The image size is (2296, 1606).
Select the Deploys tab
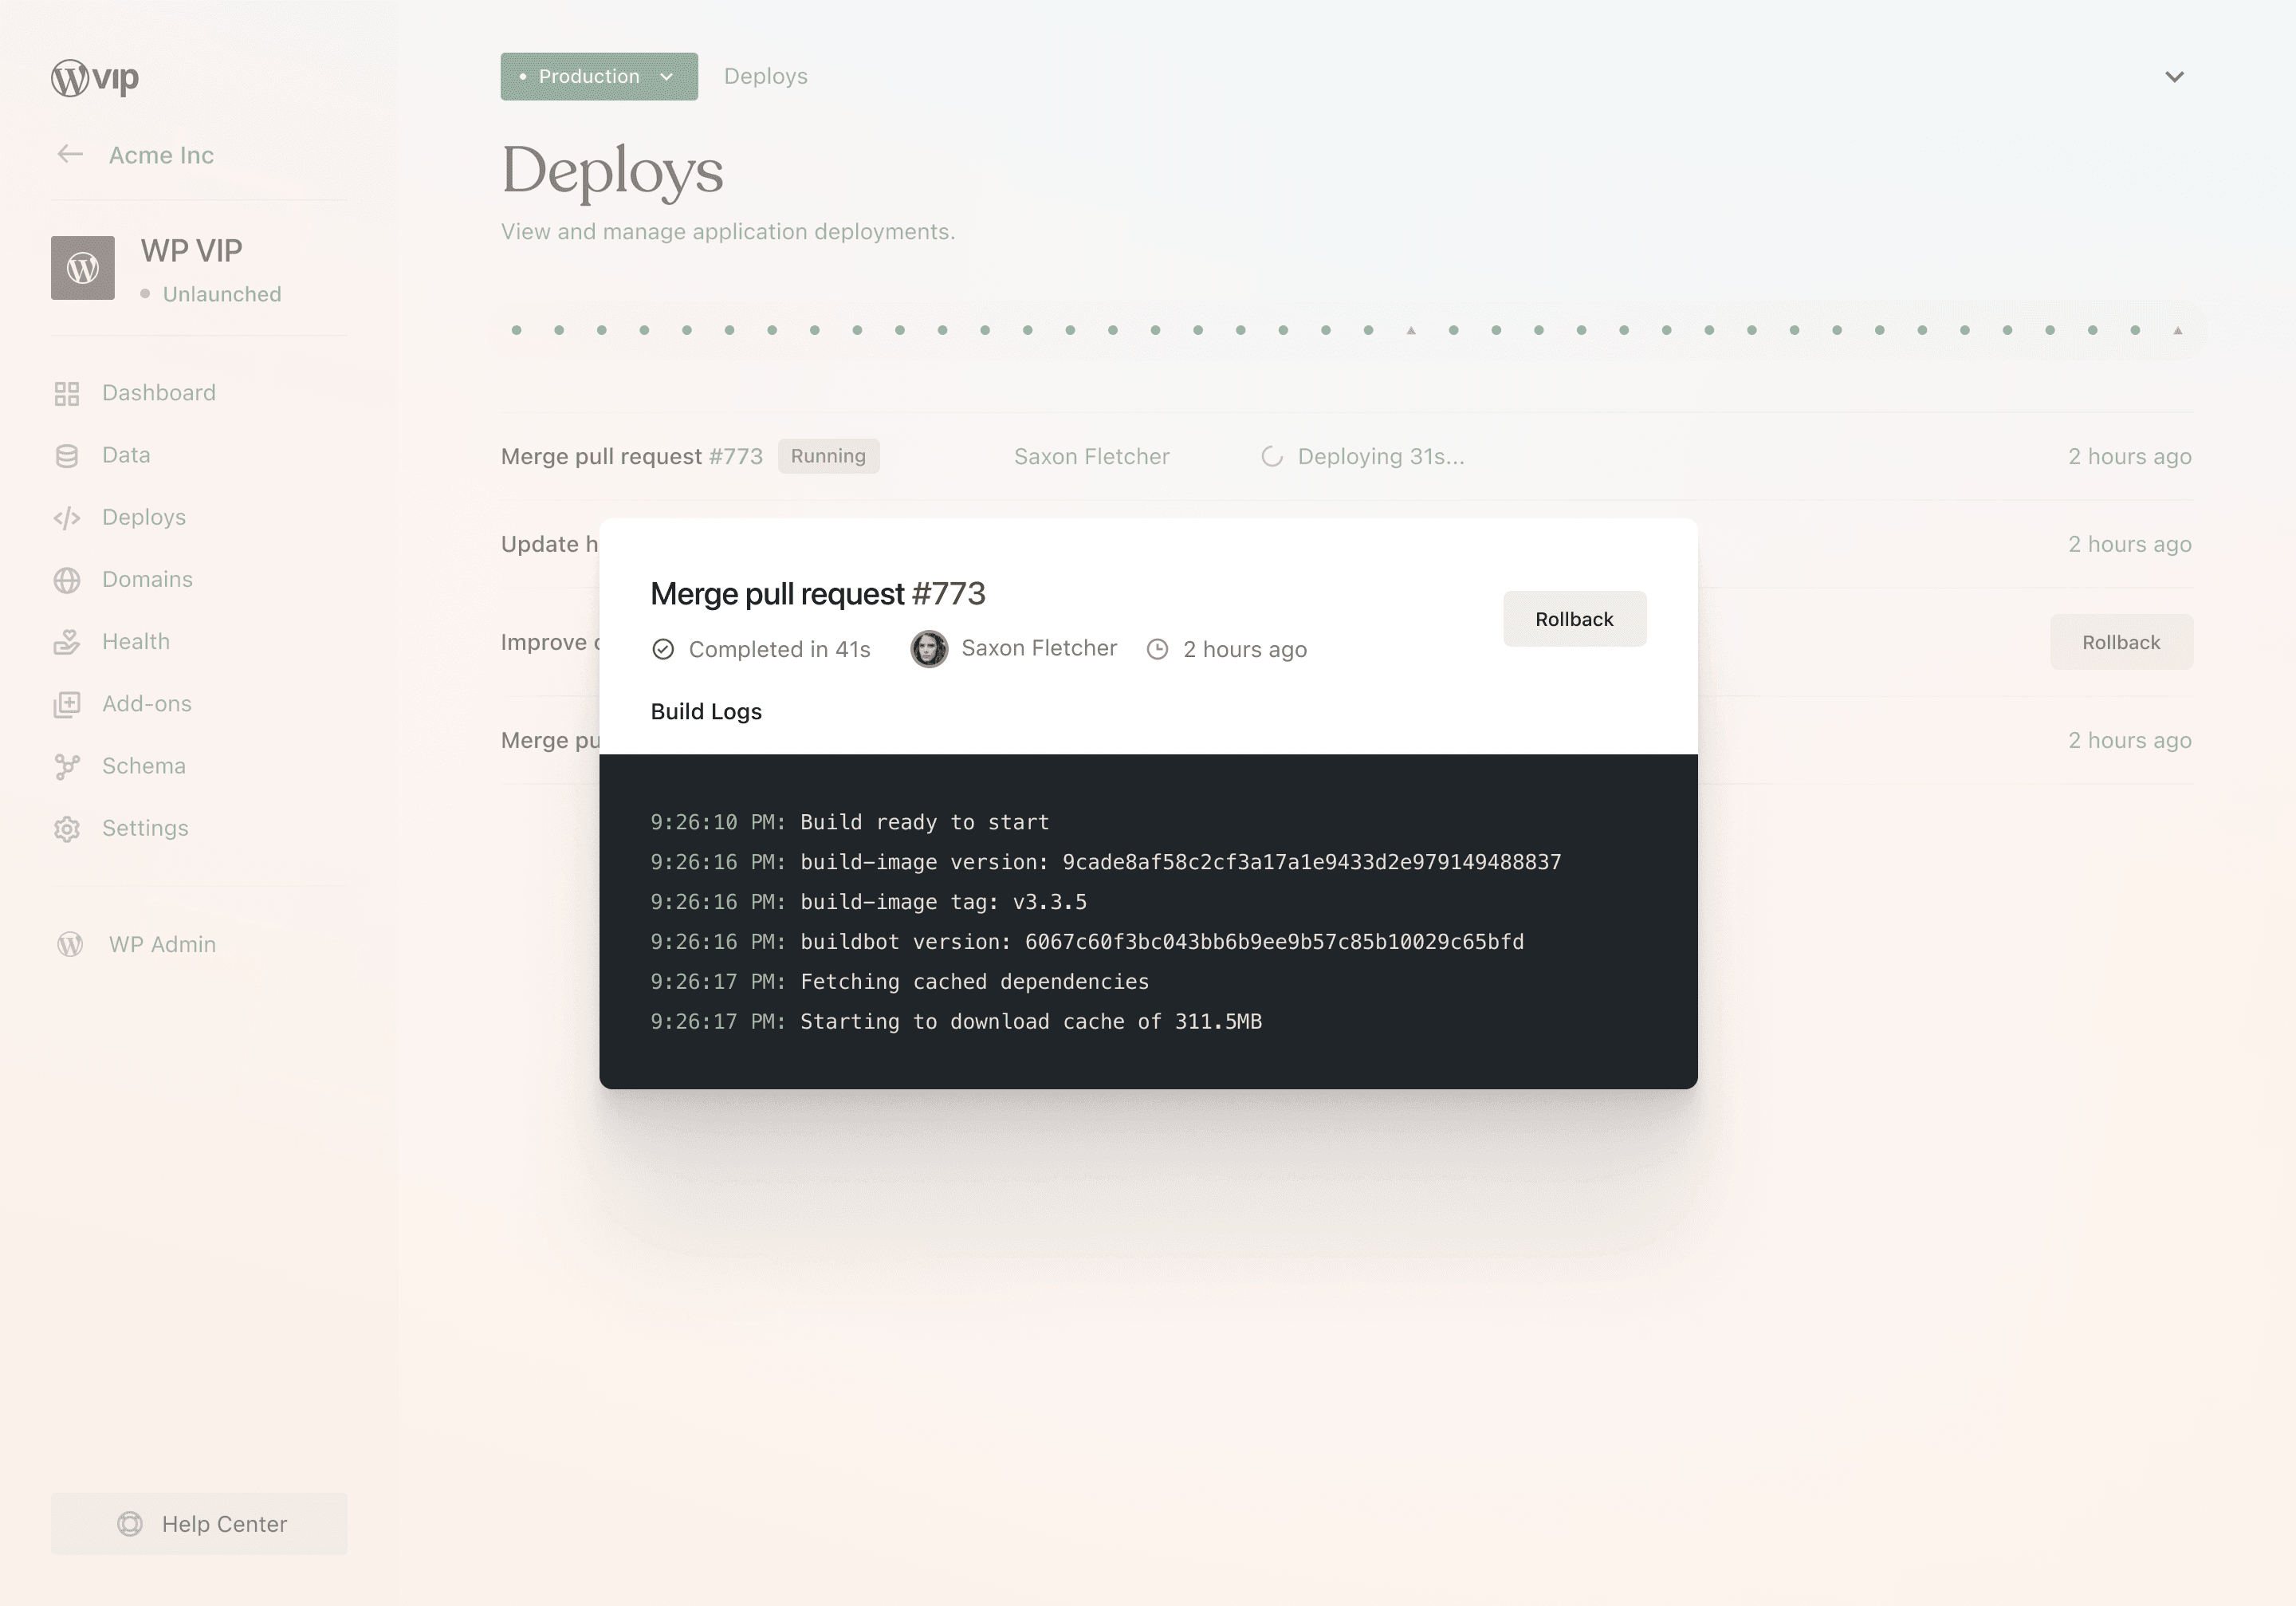pos(765,75)
